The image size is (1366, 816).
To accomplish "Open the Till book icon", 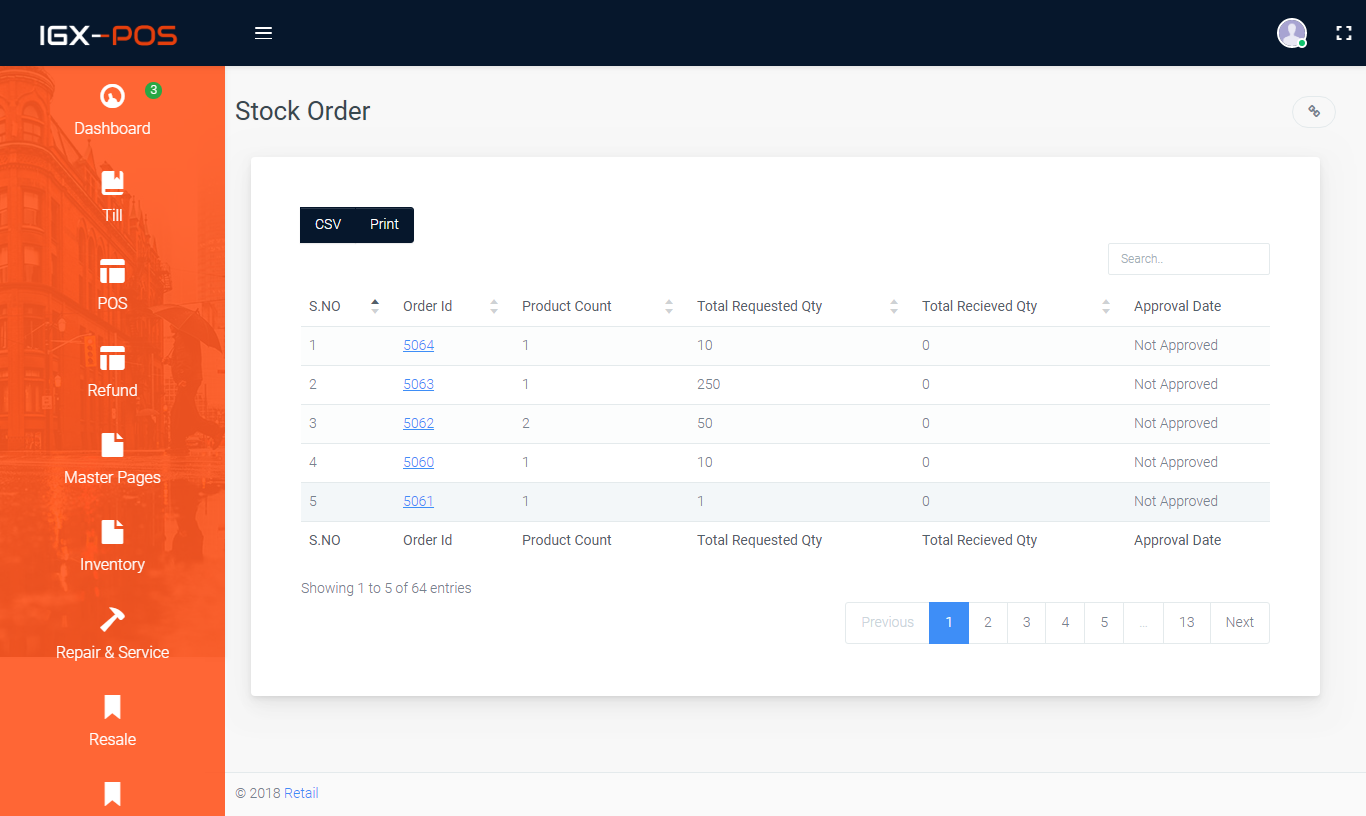I will pyautogui.click(x=112, y=183).
